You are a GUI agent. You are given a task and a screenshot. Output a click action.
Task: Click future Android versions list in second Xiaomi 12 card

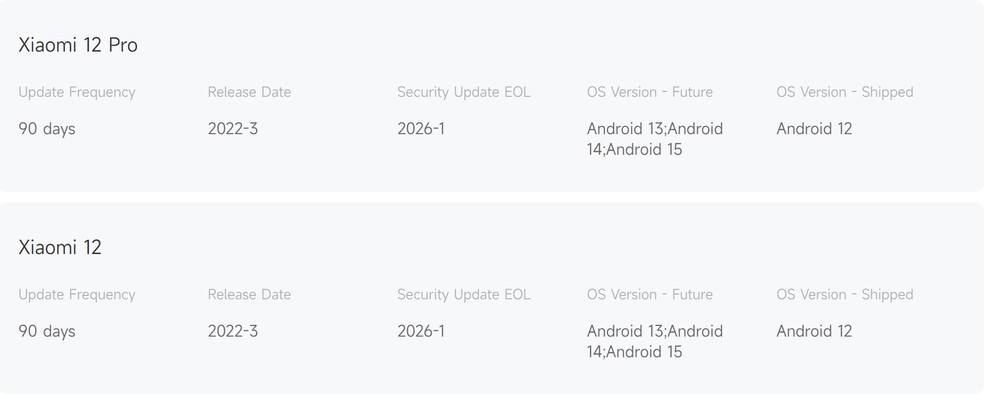[x=655, y=342]
